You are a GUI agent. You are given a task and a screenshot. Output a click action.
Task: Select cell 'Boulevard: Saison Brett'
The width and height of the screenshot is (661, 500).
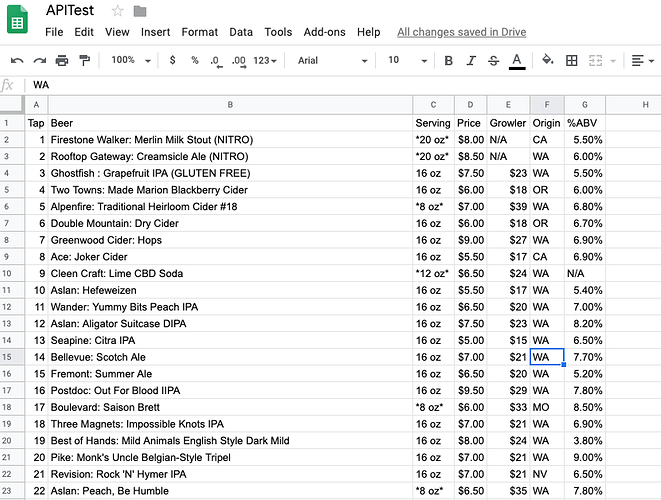[x=230, y=407]
